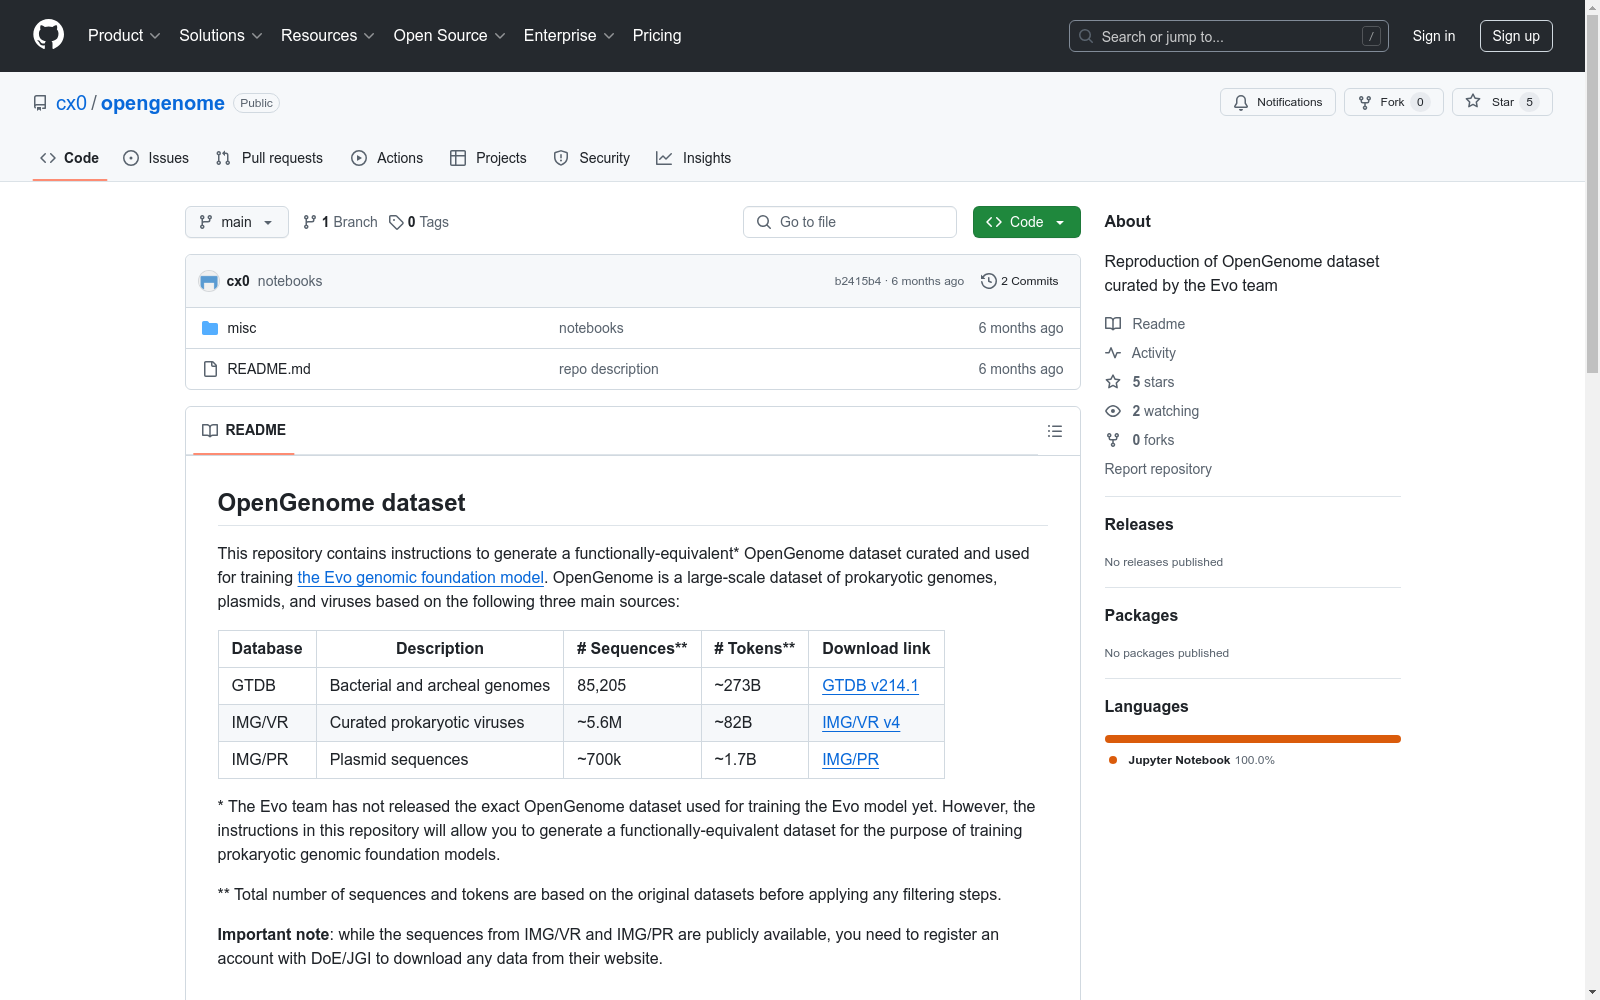Focus the Go to file input
Viewport: 1600px width, 1000px height.
(x=850, y=222)
